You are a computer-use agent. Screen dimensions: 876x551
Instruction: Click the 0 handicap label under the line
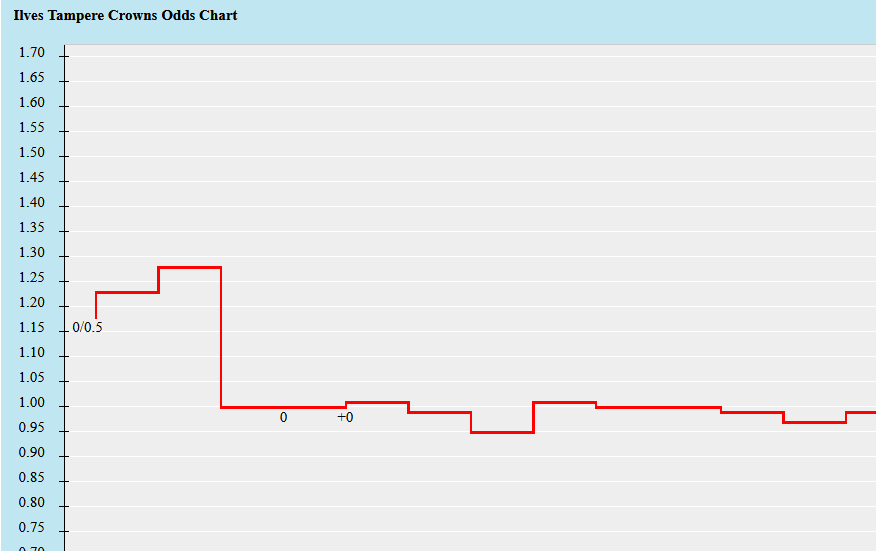283,417
